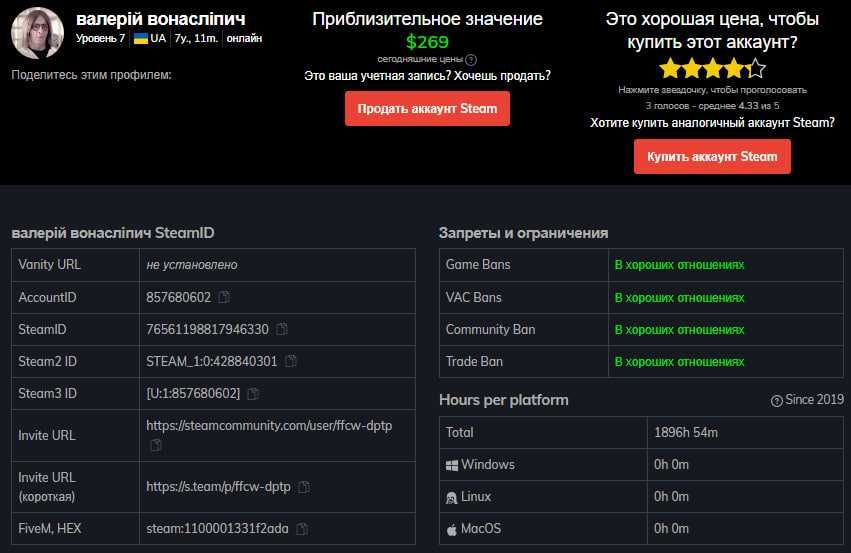Click the 7y., 11m. account age

pos(196,39)
